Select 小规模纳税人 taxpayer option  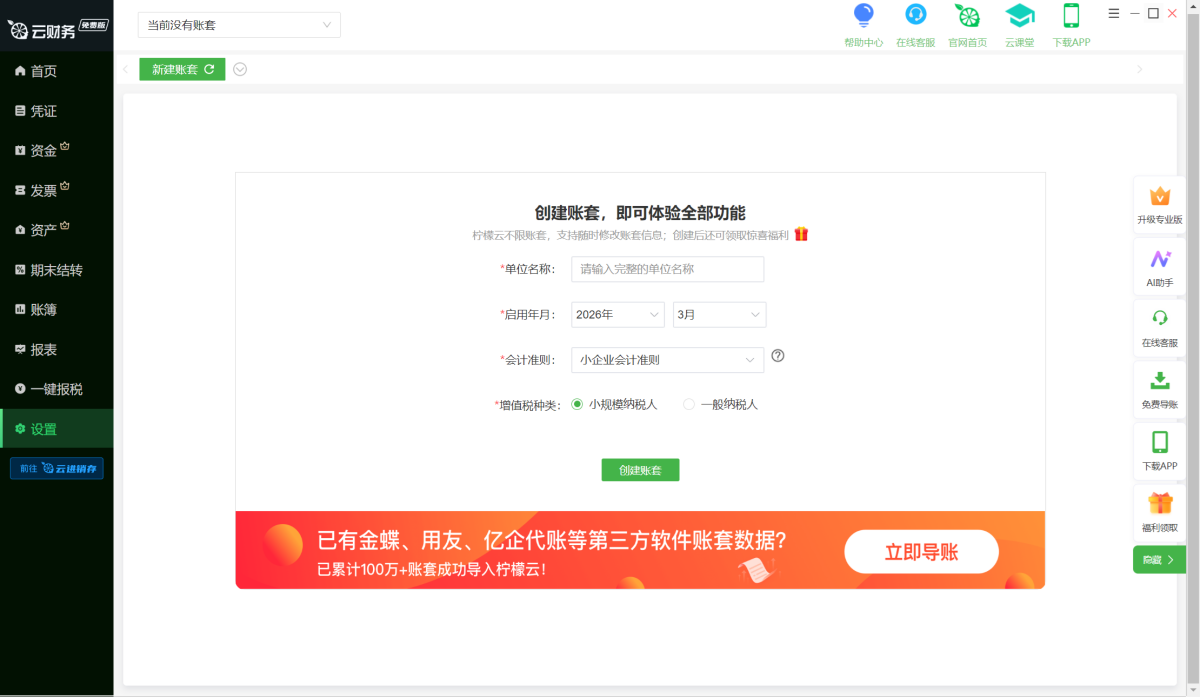coord(577,404)
